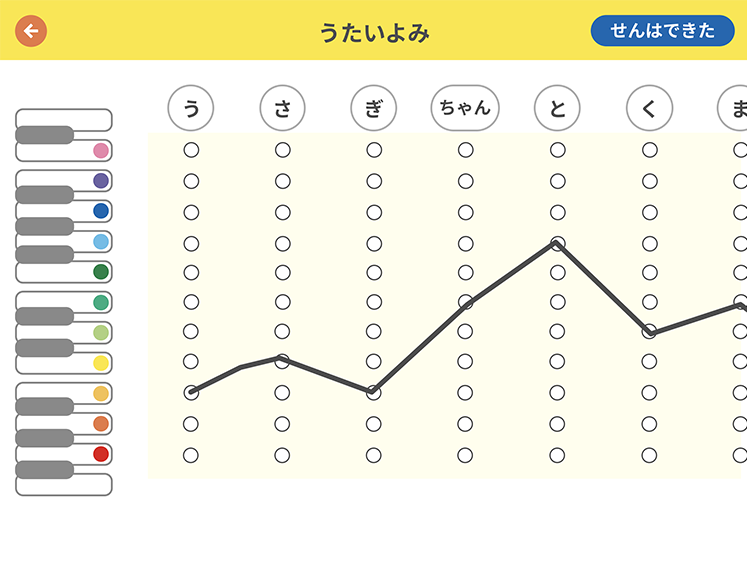
Task: Select the top pitch dot under く
Action: pos(650,150)
